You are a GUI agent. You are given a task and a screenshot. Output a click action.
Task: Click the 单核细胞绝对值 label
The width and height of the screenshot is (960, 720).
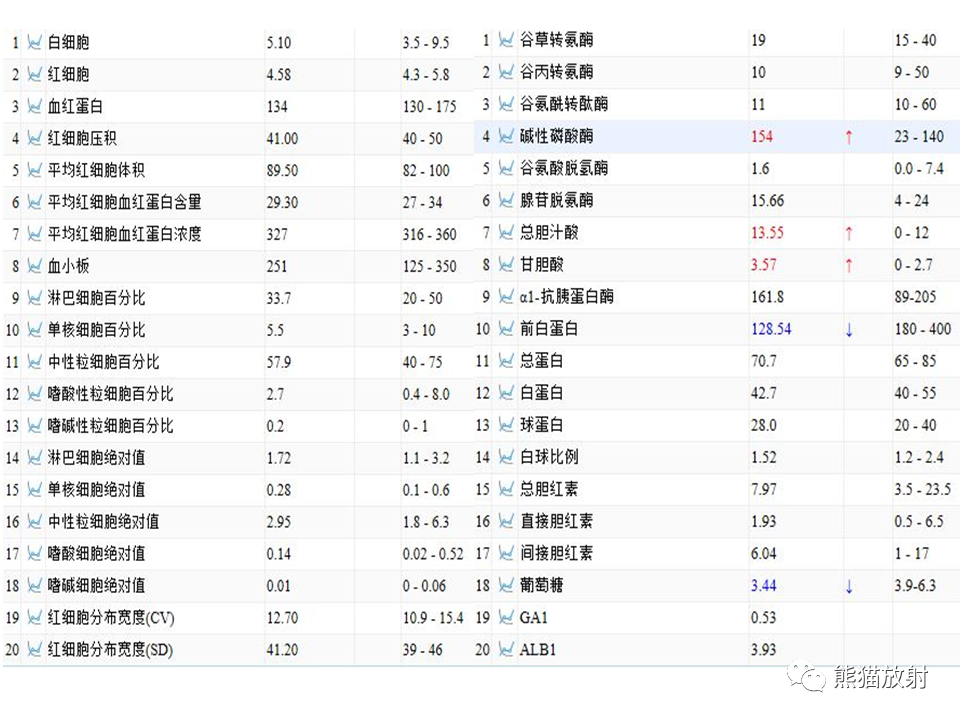(96, 490)
